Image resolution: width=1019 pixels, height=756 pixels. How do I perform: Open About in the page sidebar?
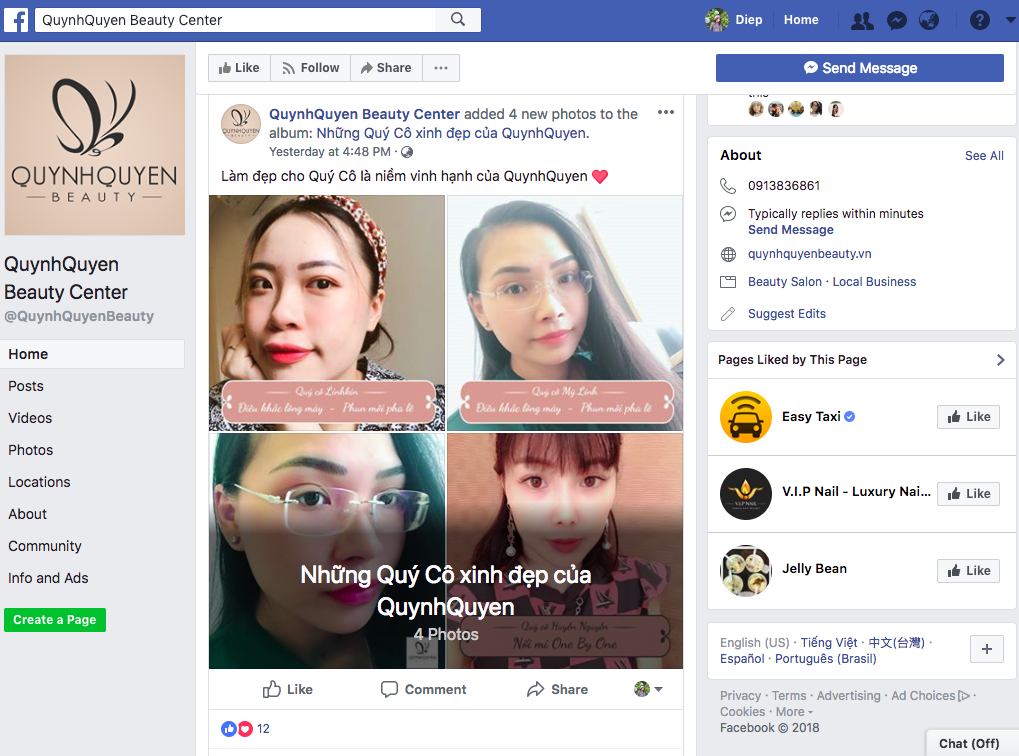click(x=27, y=514)
